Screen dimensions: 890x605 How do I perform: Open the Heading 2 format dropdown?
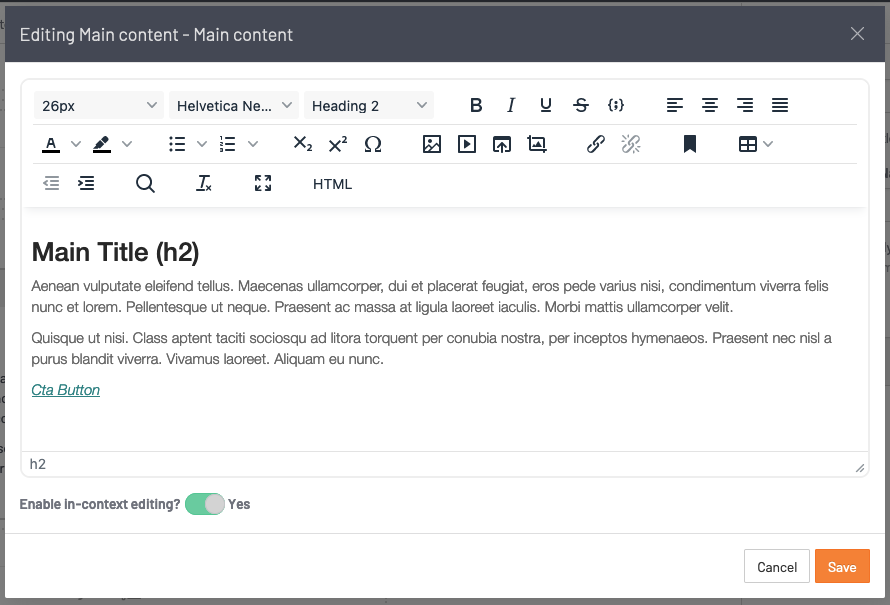pyautogui.click(x=369, y=106)
